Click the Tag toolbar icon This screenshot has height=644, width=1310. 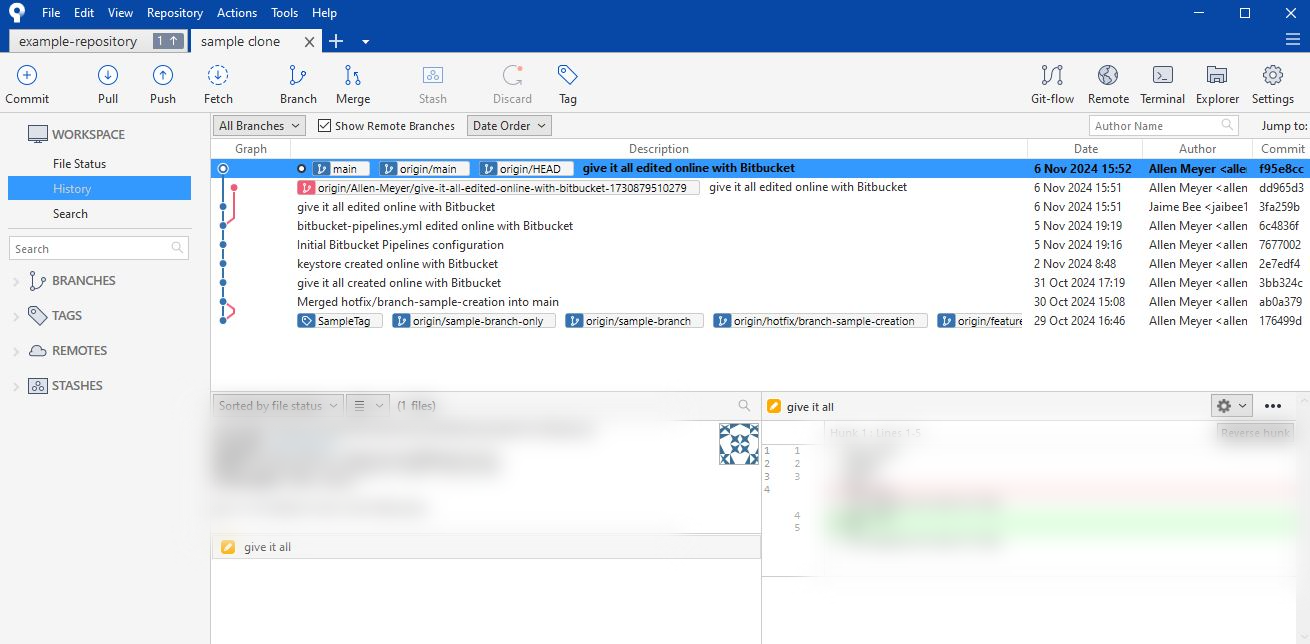tap(567, 75)
